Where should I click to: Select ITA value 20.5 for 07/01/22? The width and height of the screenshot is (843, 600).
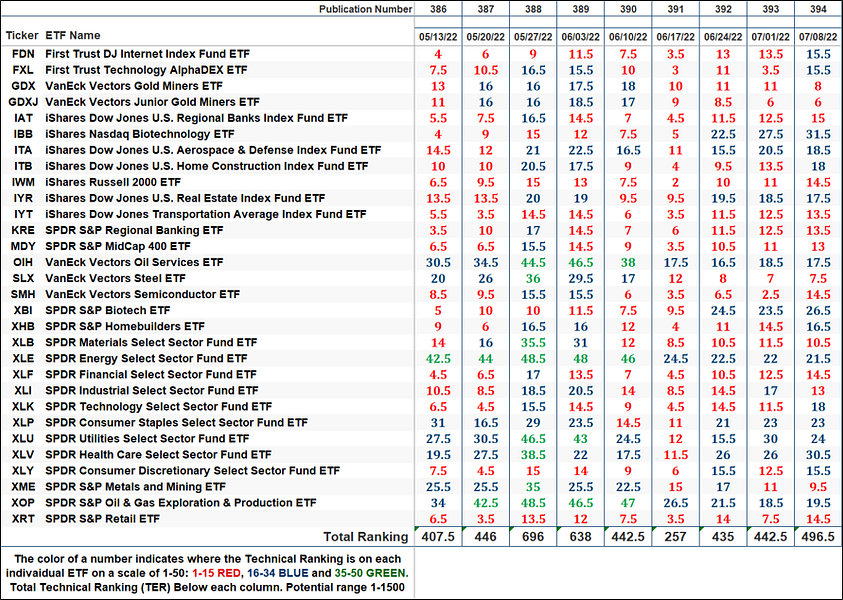pos(770,151)
